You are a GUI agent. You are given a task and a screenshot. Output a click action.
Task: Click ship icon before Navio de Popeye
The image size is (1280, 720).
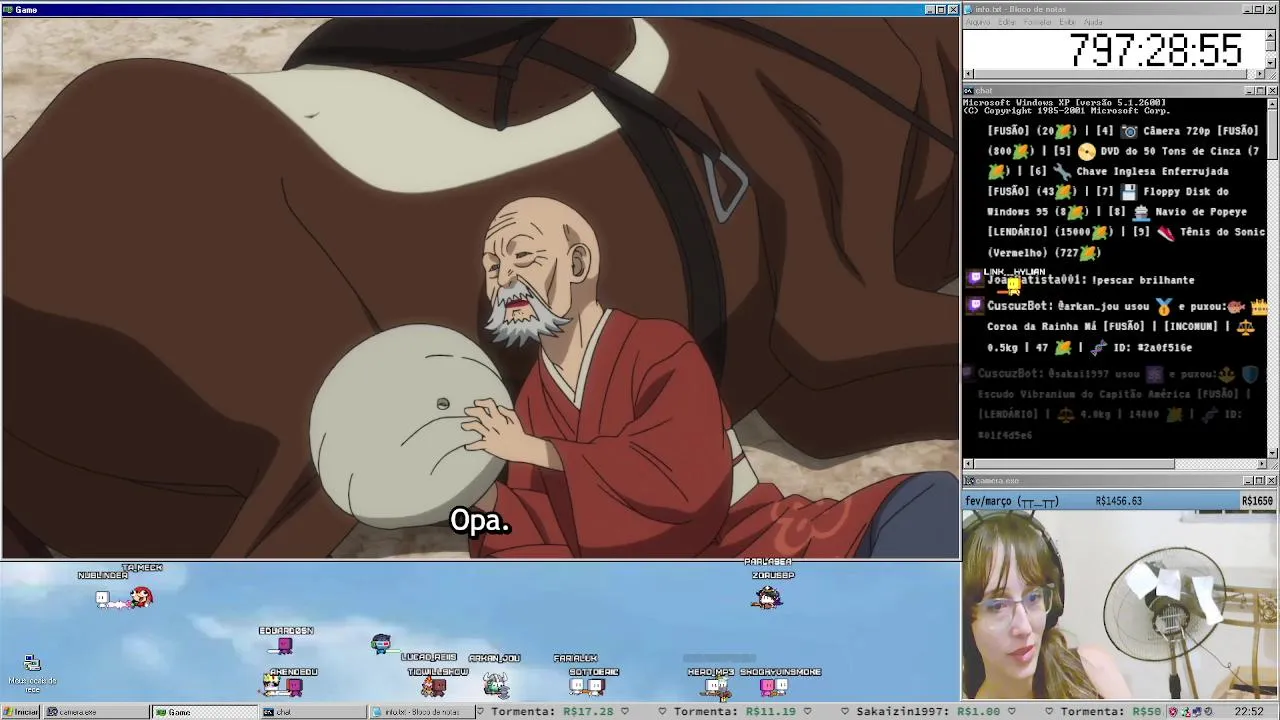coord(1141,212)
